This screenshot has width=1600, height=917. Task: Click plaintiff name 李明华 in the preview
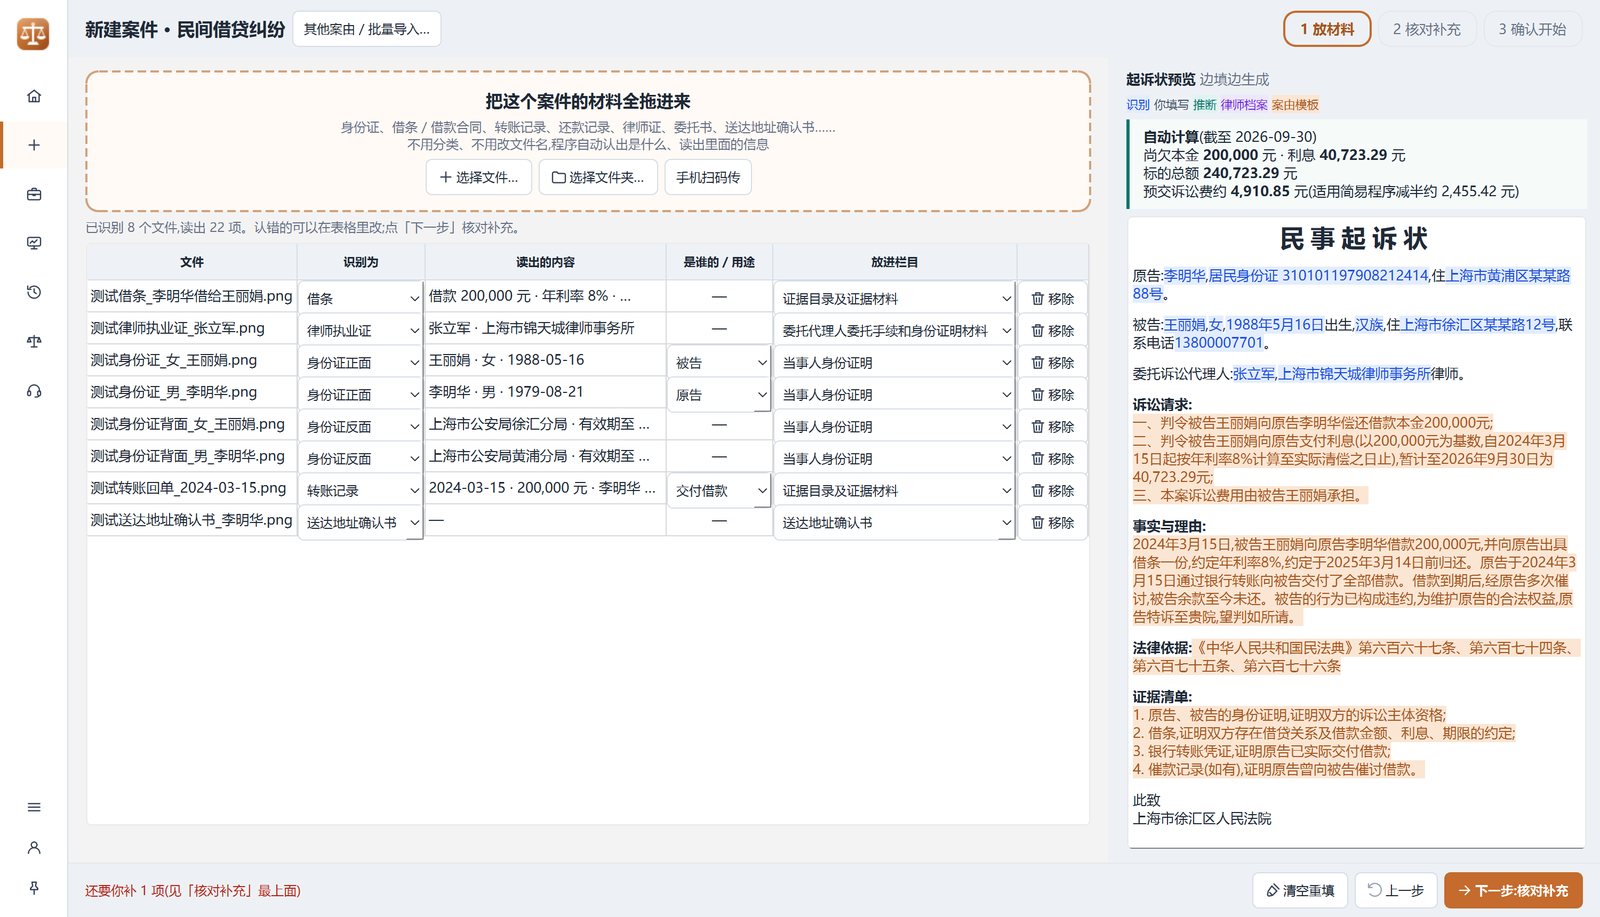(1184, 275)
